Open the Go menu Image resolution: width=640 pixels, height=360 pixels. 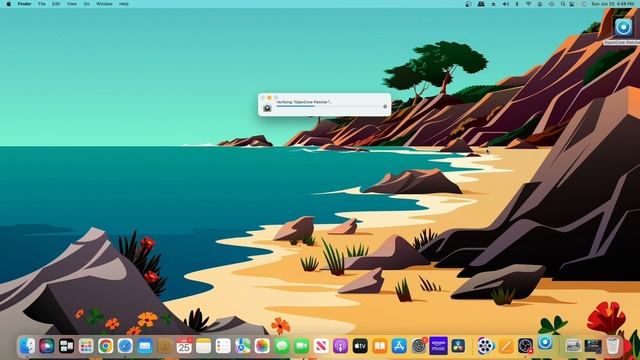(x=87, y=4)
